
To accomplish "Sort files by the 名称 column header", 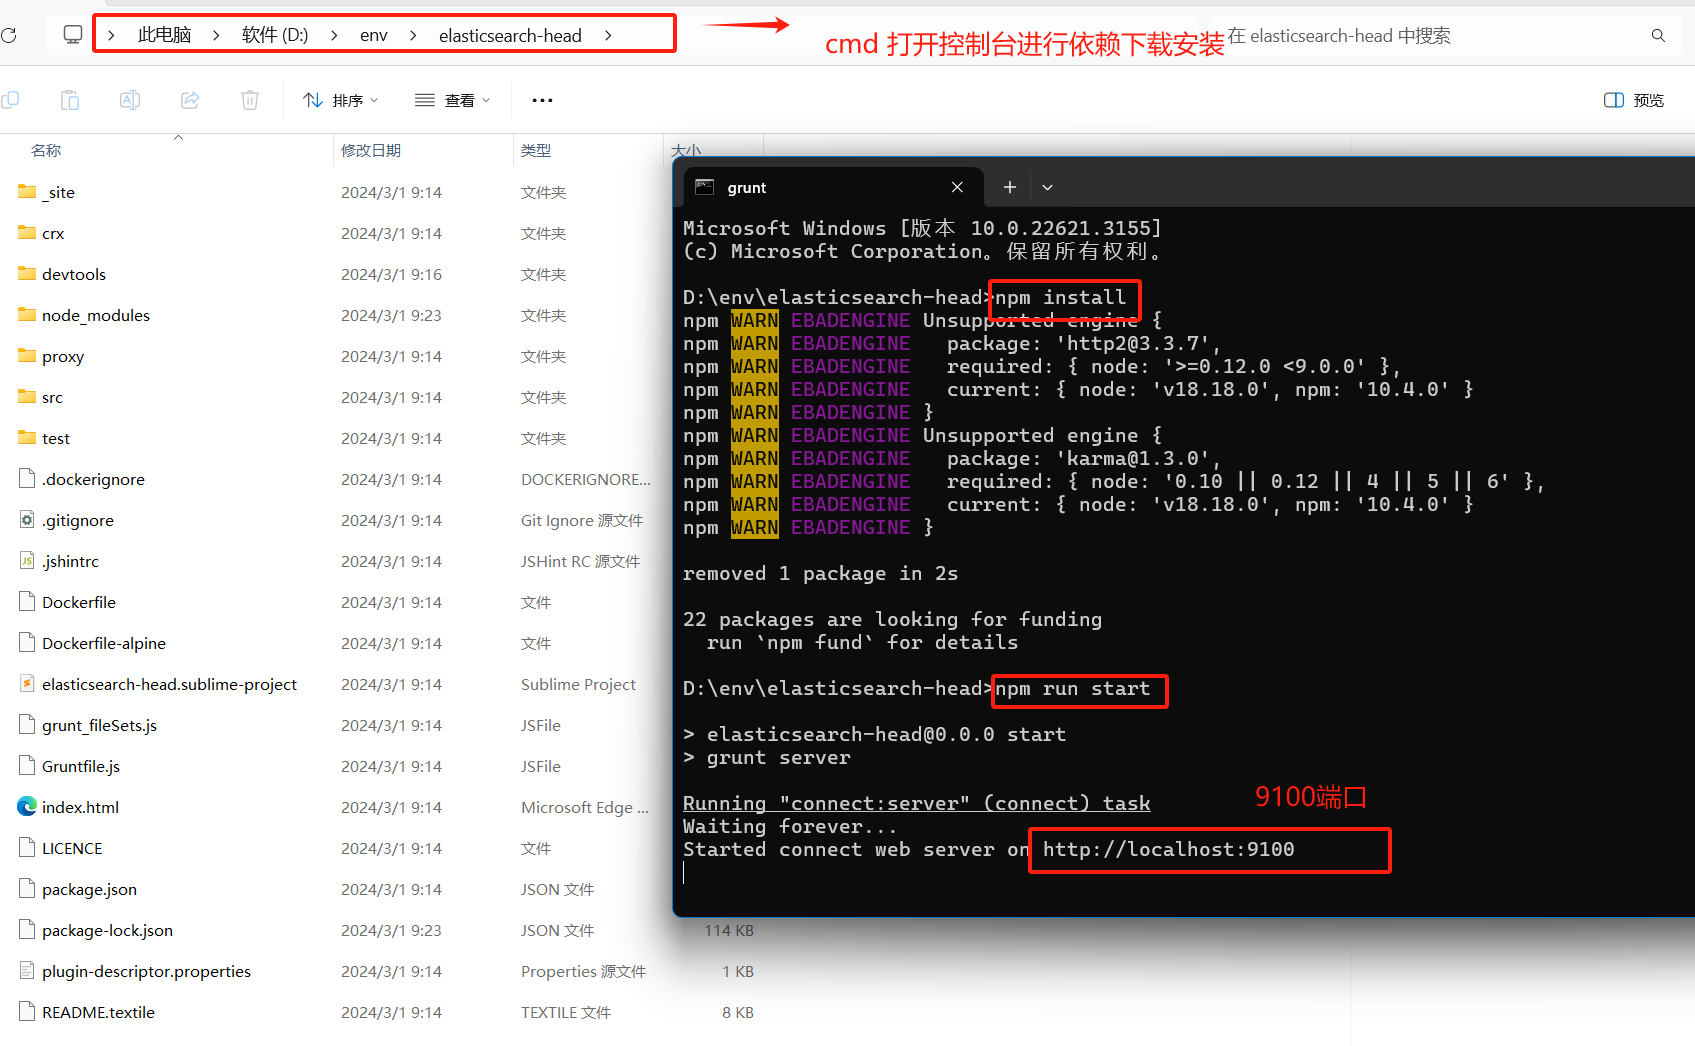I will click(x=46, y=150).
